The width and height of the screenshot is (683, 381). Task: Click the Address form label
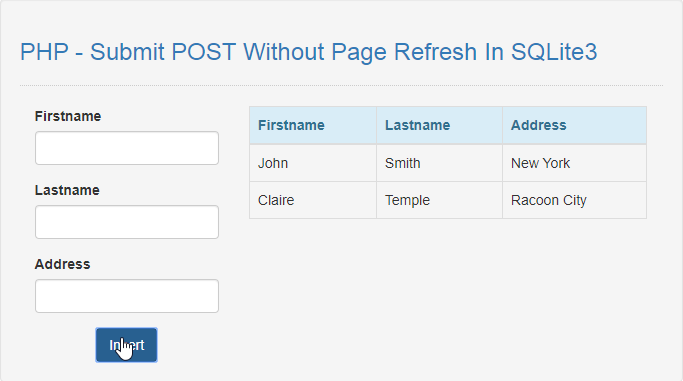[x=62, y=264]
